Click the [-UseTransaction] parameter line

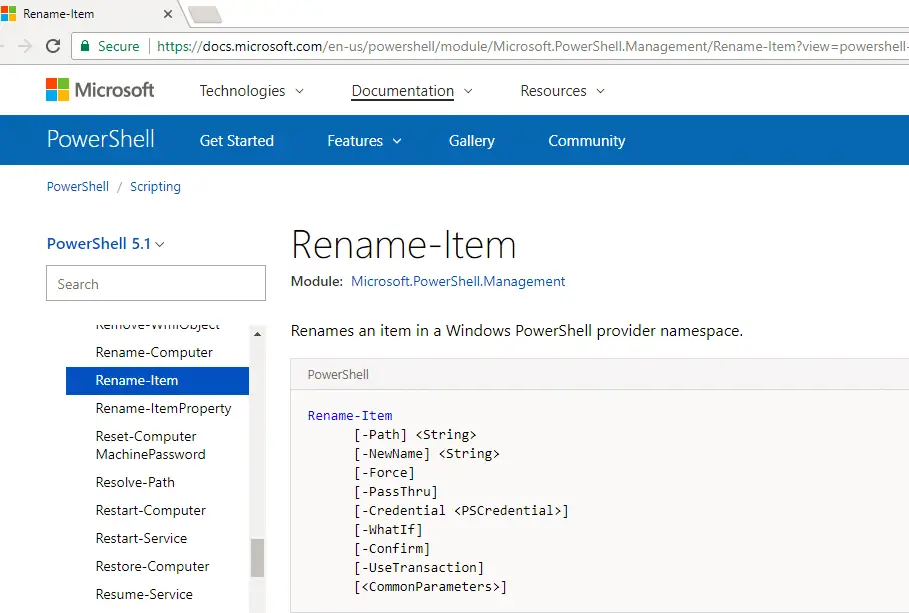coord(419,568)
